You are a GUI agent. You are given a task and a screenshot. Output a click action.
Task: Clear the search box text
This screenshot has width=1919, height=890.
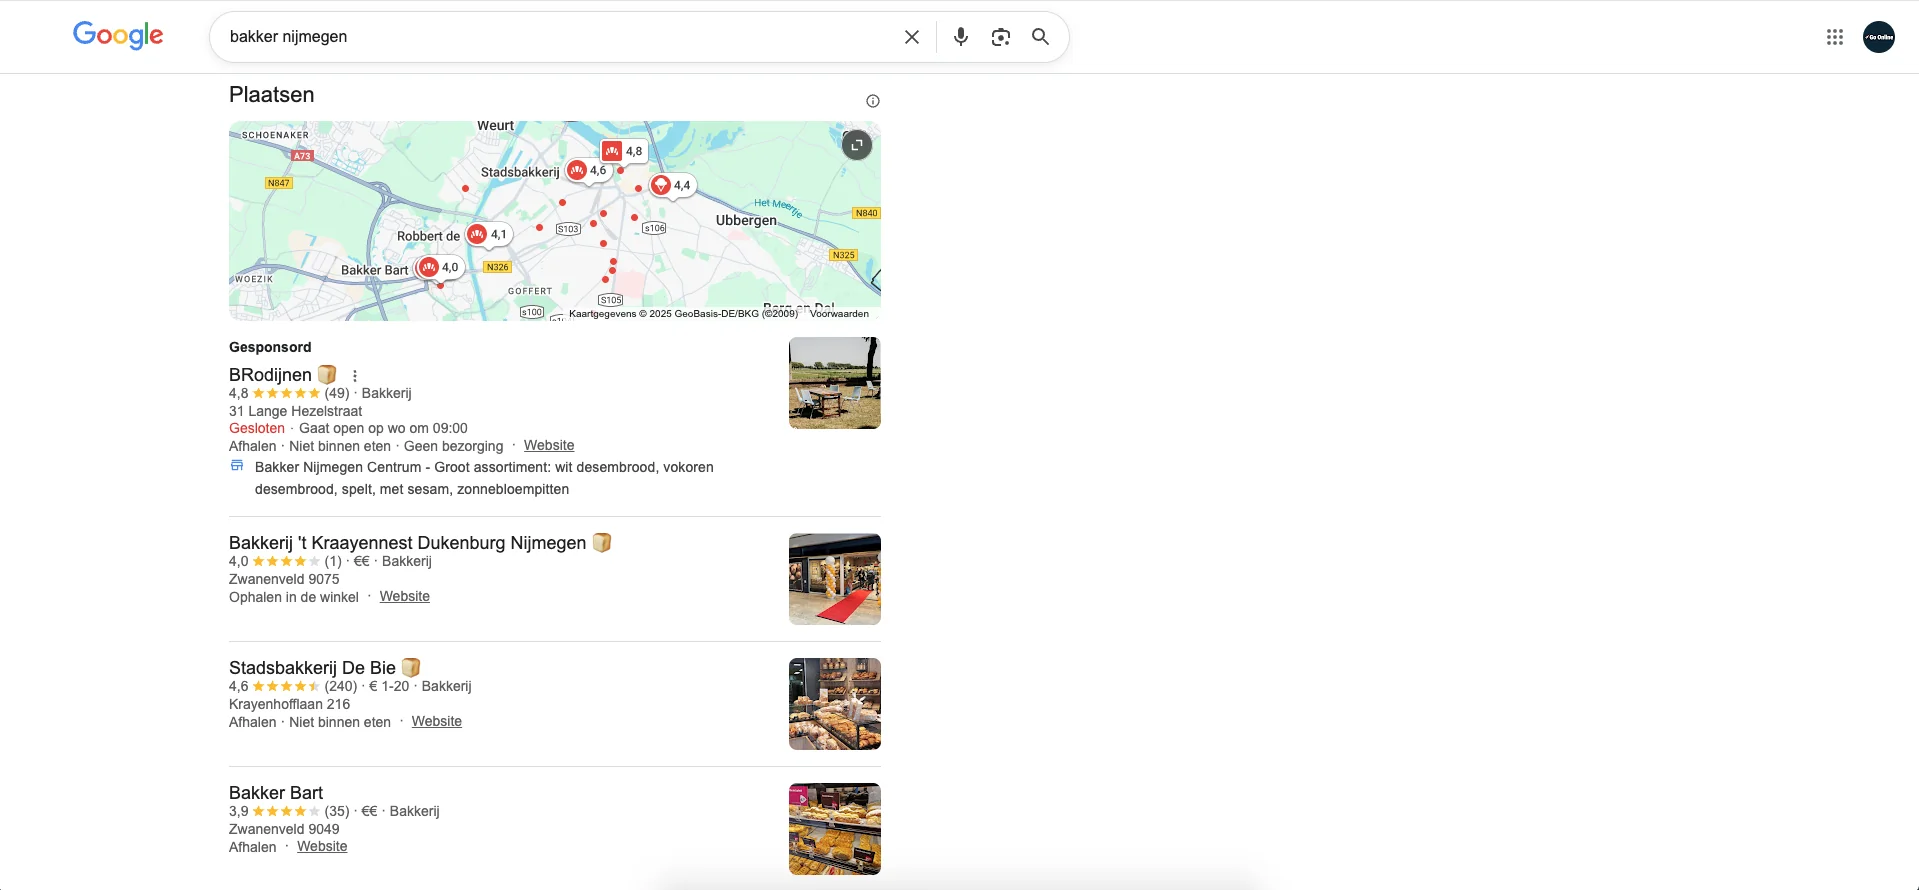click(x=911, y=37)
